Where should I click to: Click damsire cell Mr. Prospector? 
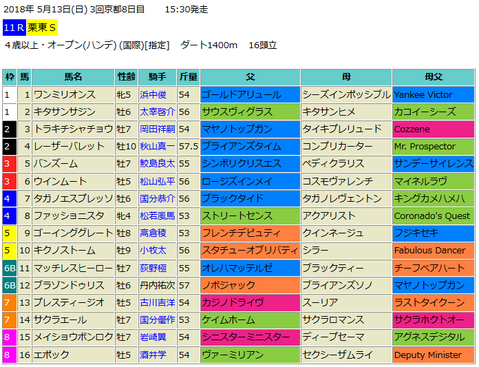pyautogui.click(x=433, y=147)
